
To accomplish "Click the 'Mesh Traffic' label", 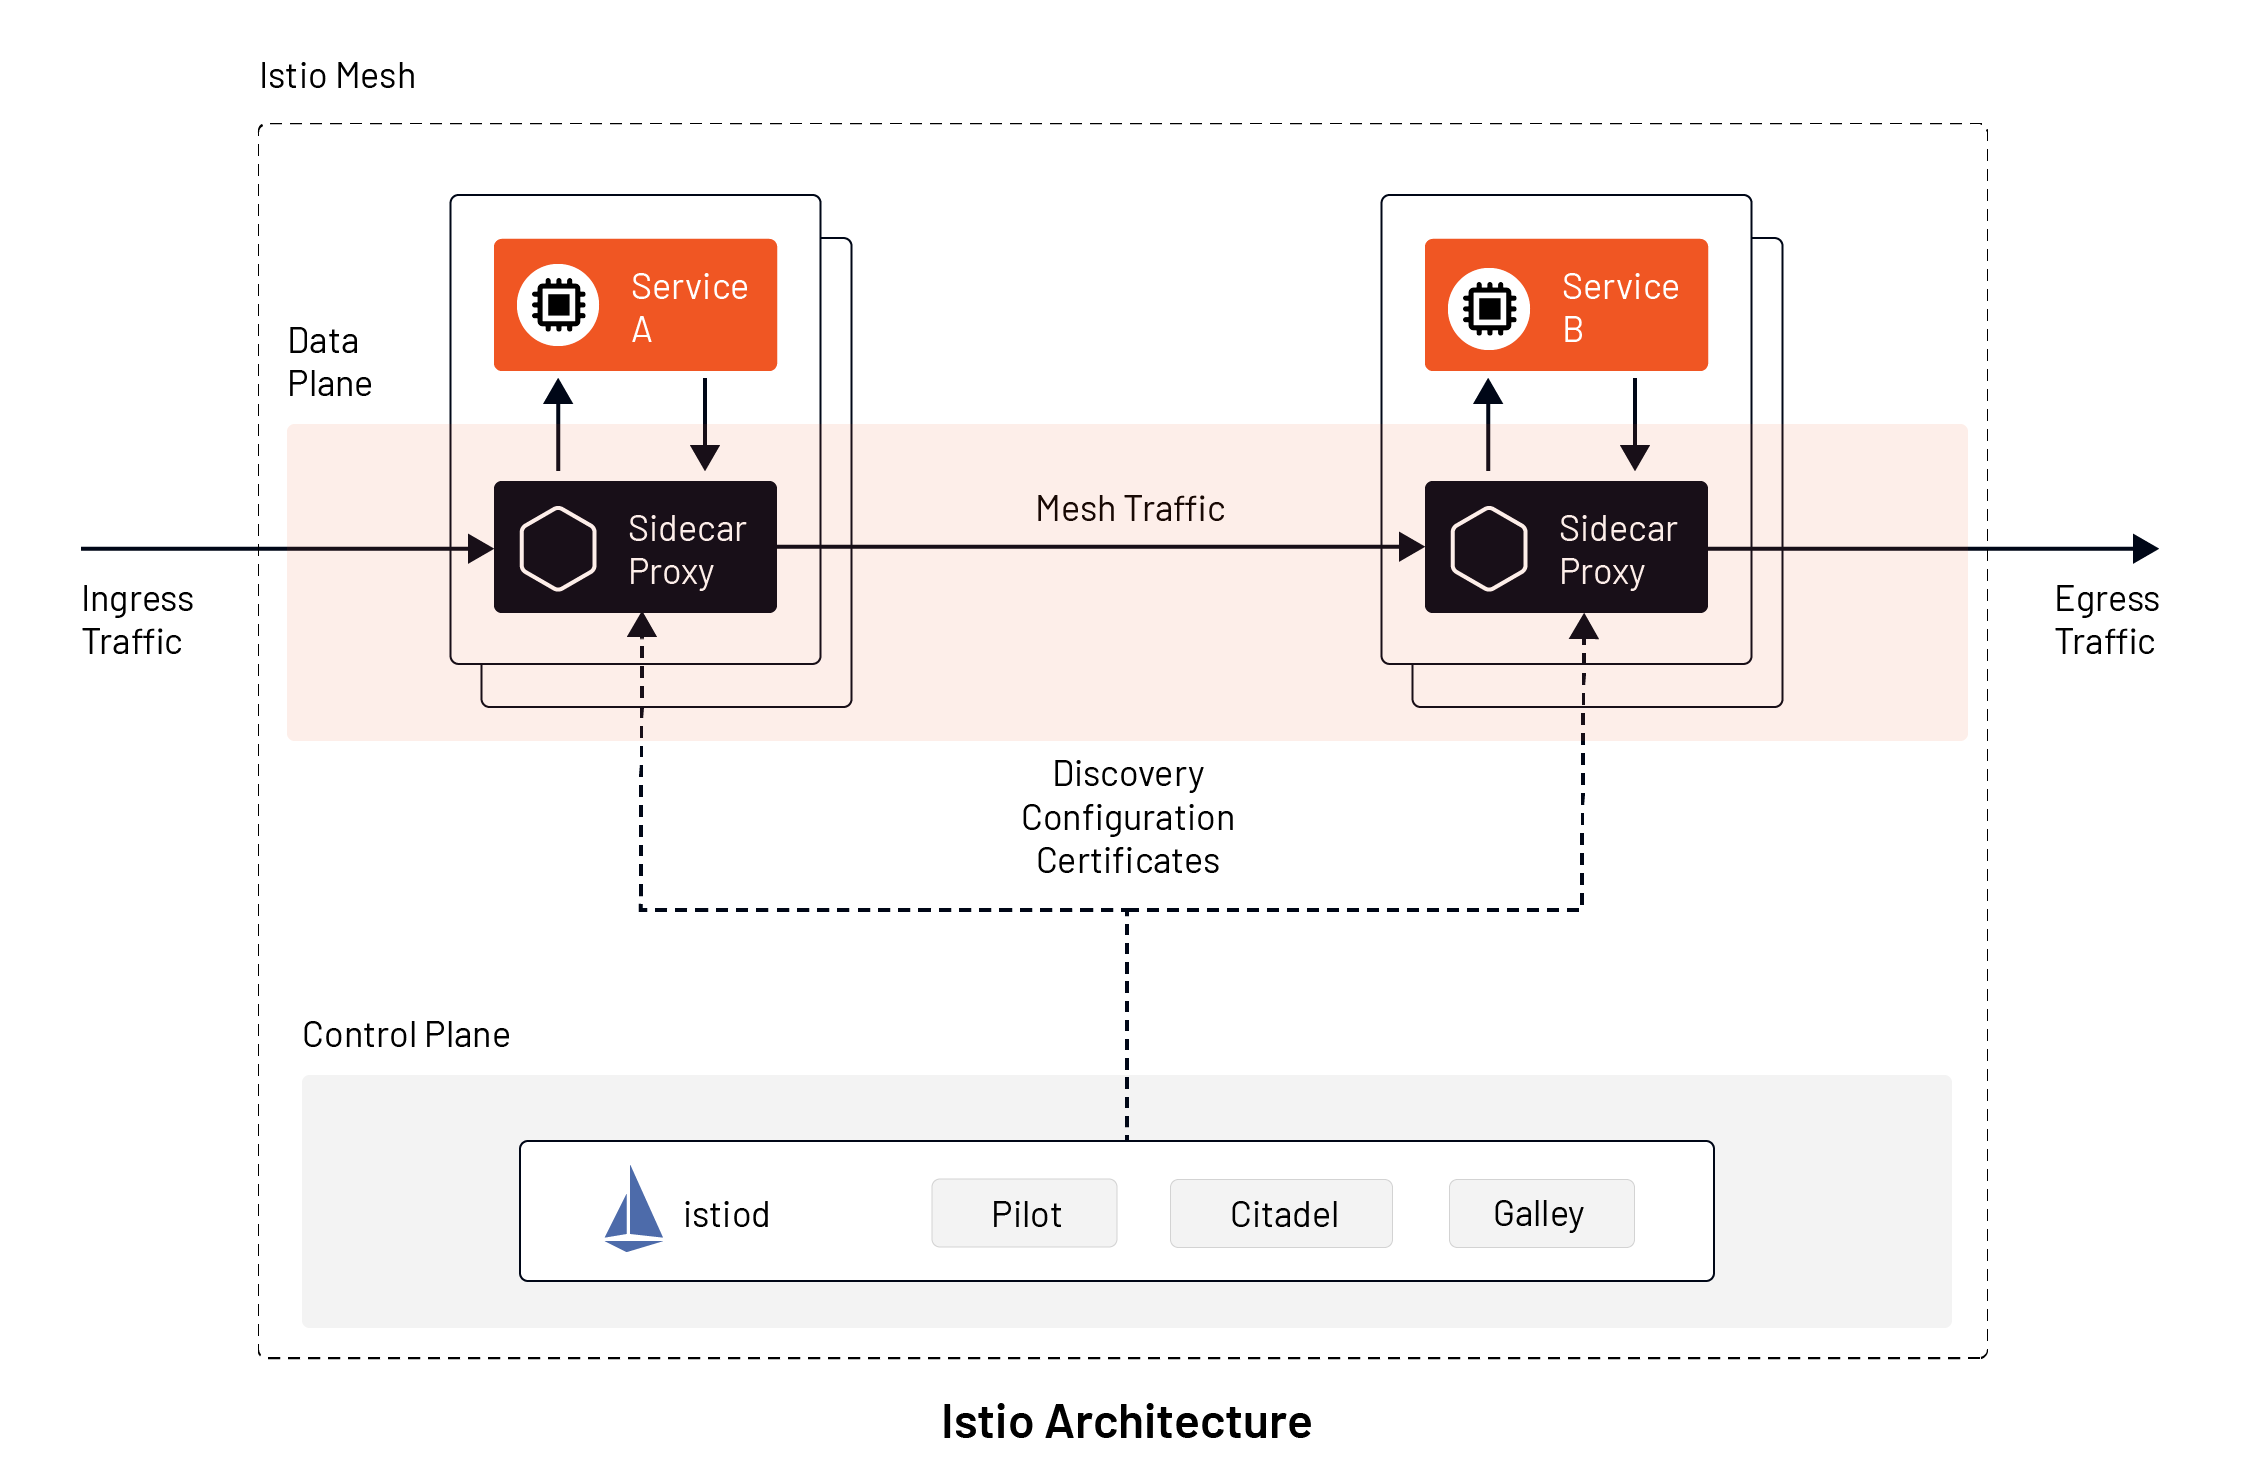I will pos(1130,509).
